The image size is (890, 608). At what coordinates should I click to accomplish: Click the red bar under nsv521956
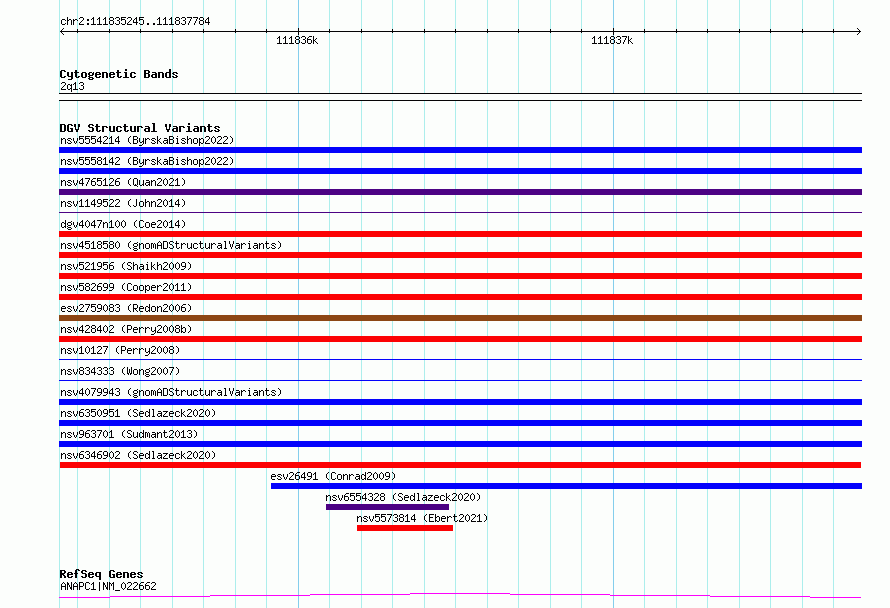pyautogui.click(x=460, y=276)
